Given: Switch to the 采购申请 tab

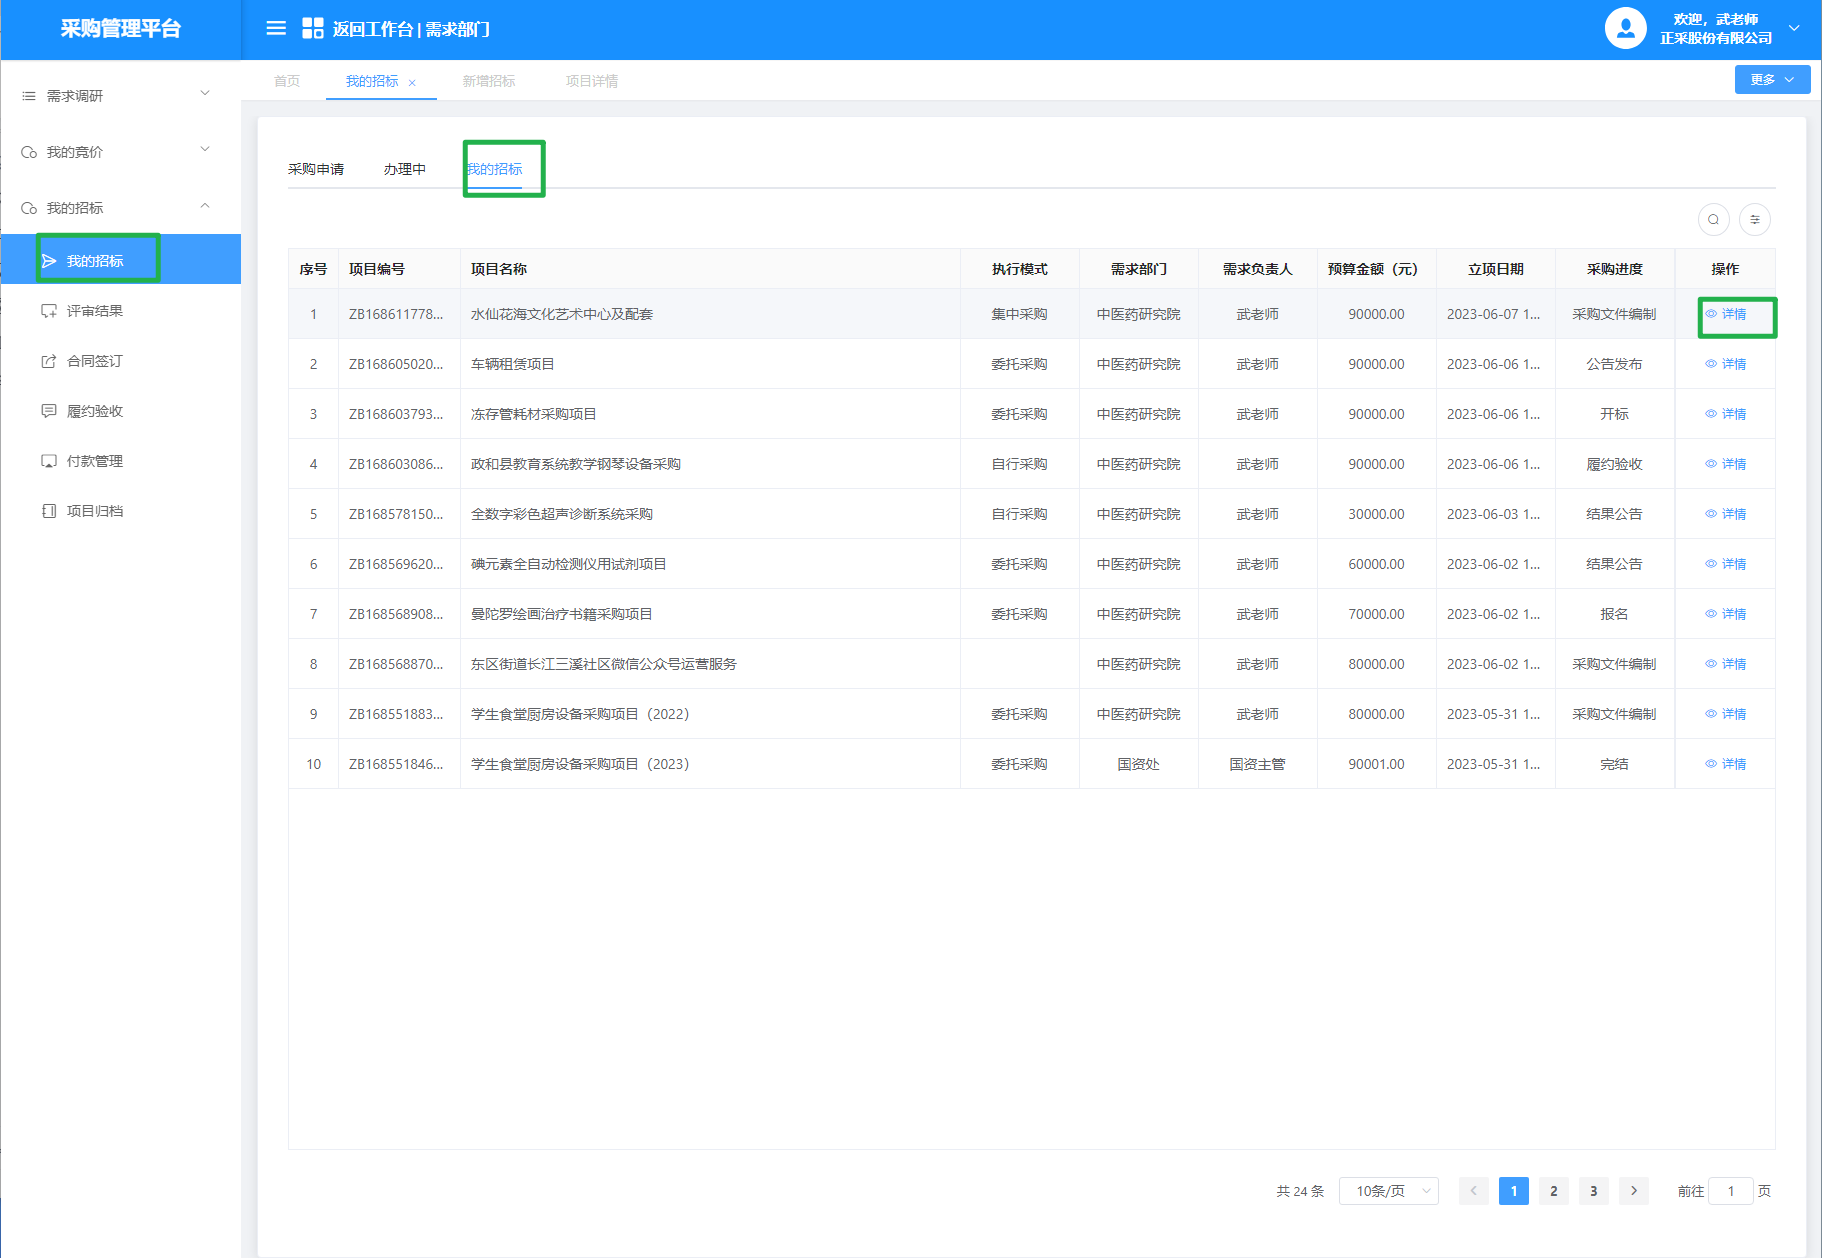Looking at the screenshot, I should [316, 169].
